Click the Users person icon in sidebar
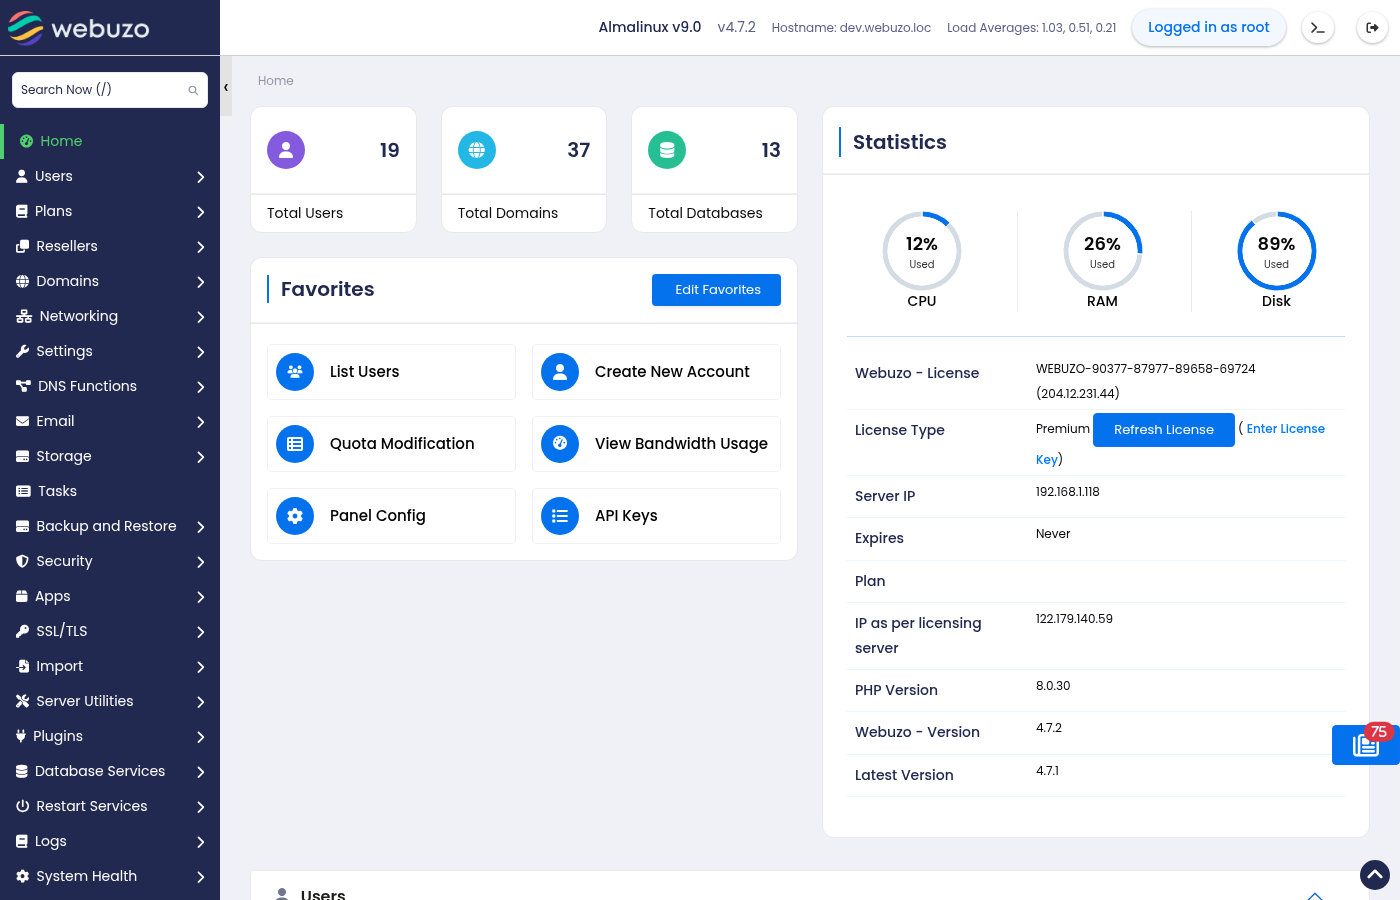 tap(22, 176)
